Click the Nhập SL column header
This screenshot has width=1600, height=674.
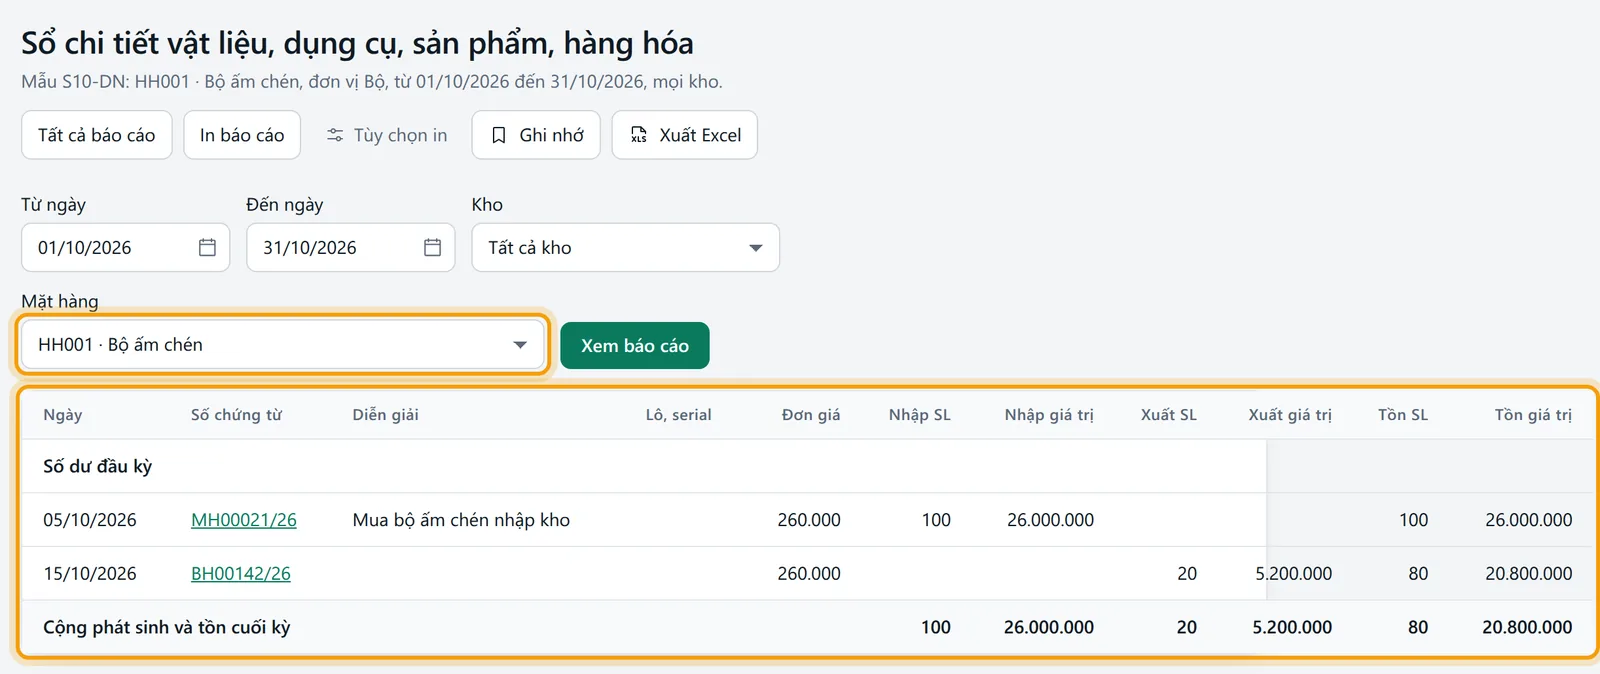pyautogui.click(x=920, y=415)
